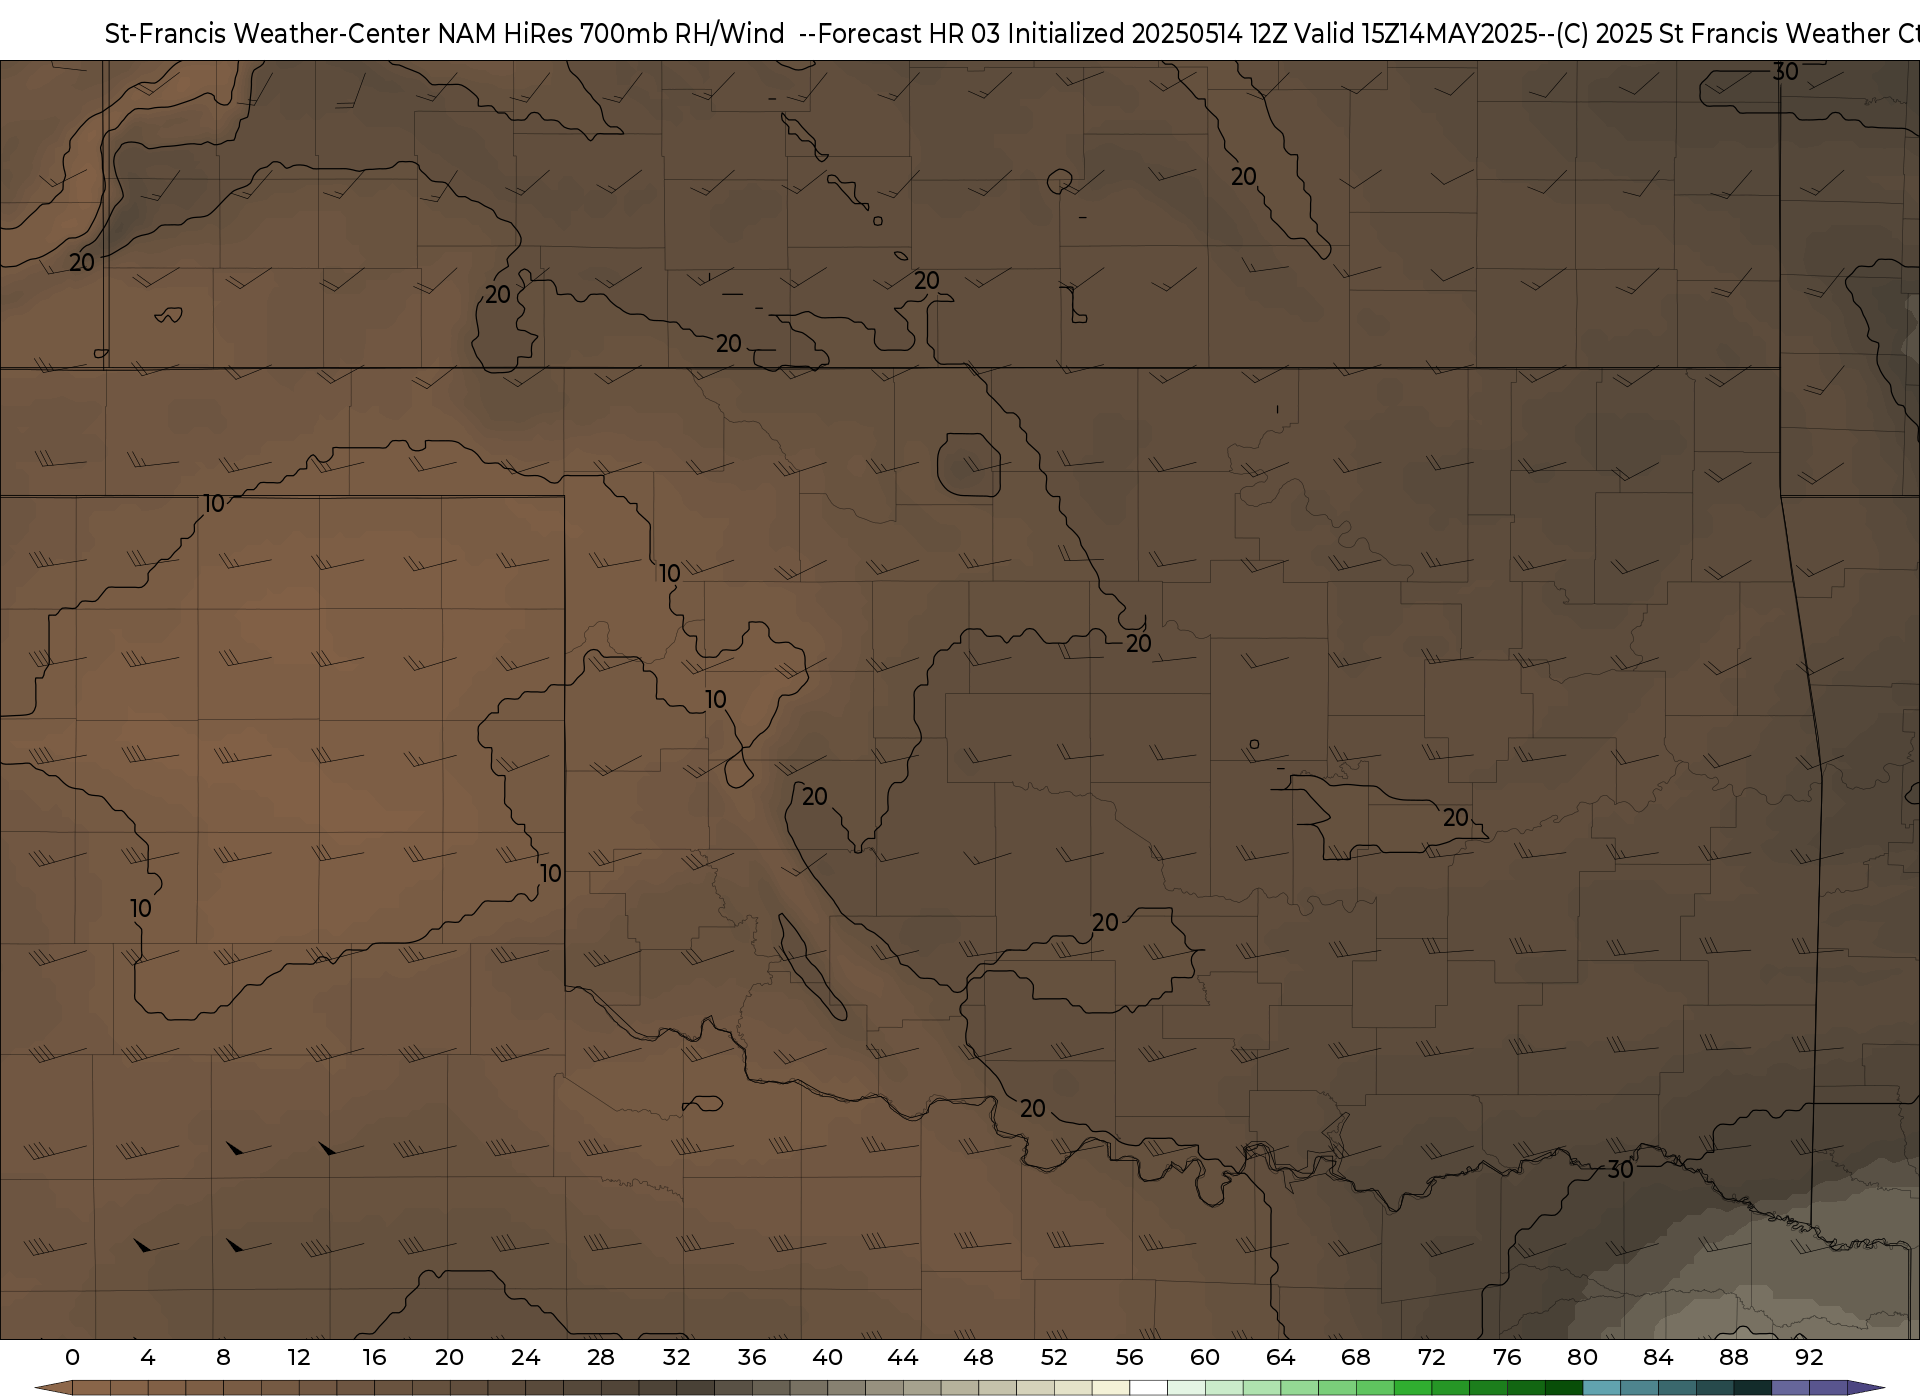Click the color scale tick label 12
This screenshot has height=1400, width=1920.
(x=299, y=1357)
